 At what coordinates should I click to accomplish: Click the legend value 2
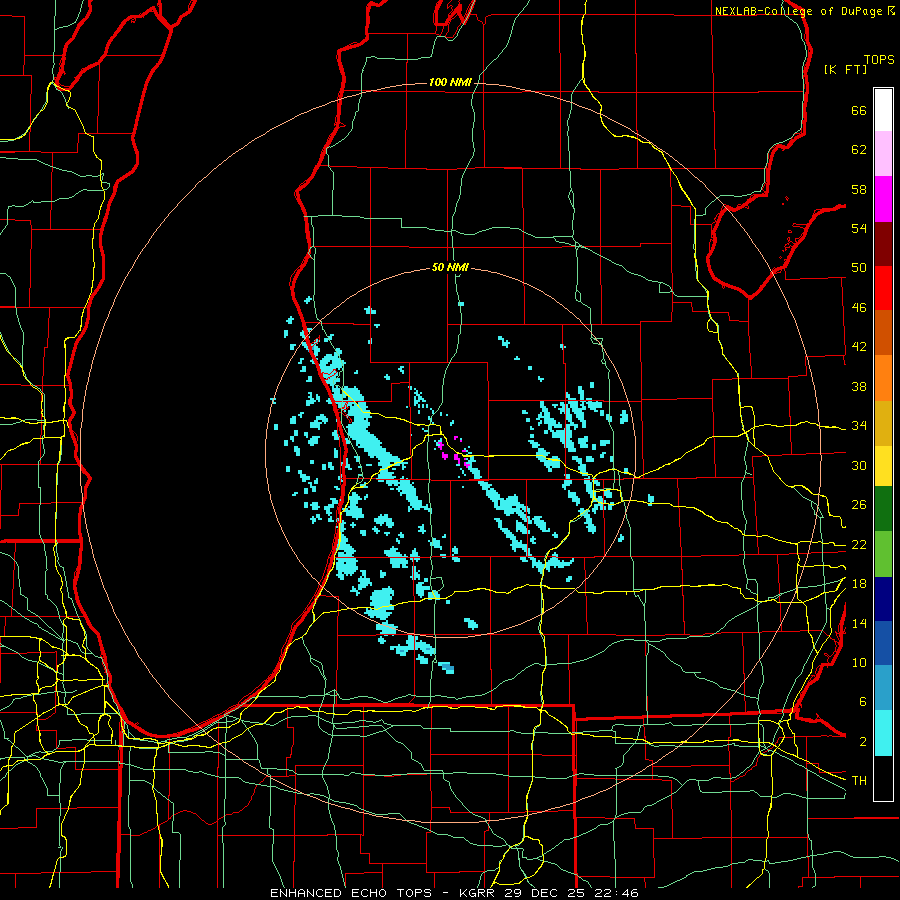click(863, 742)
